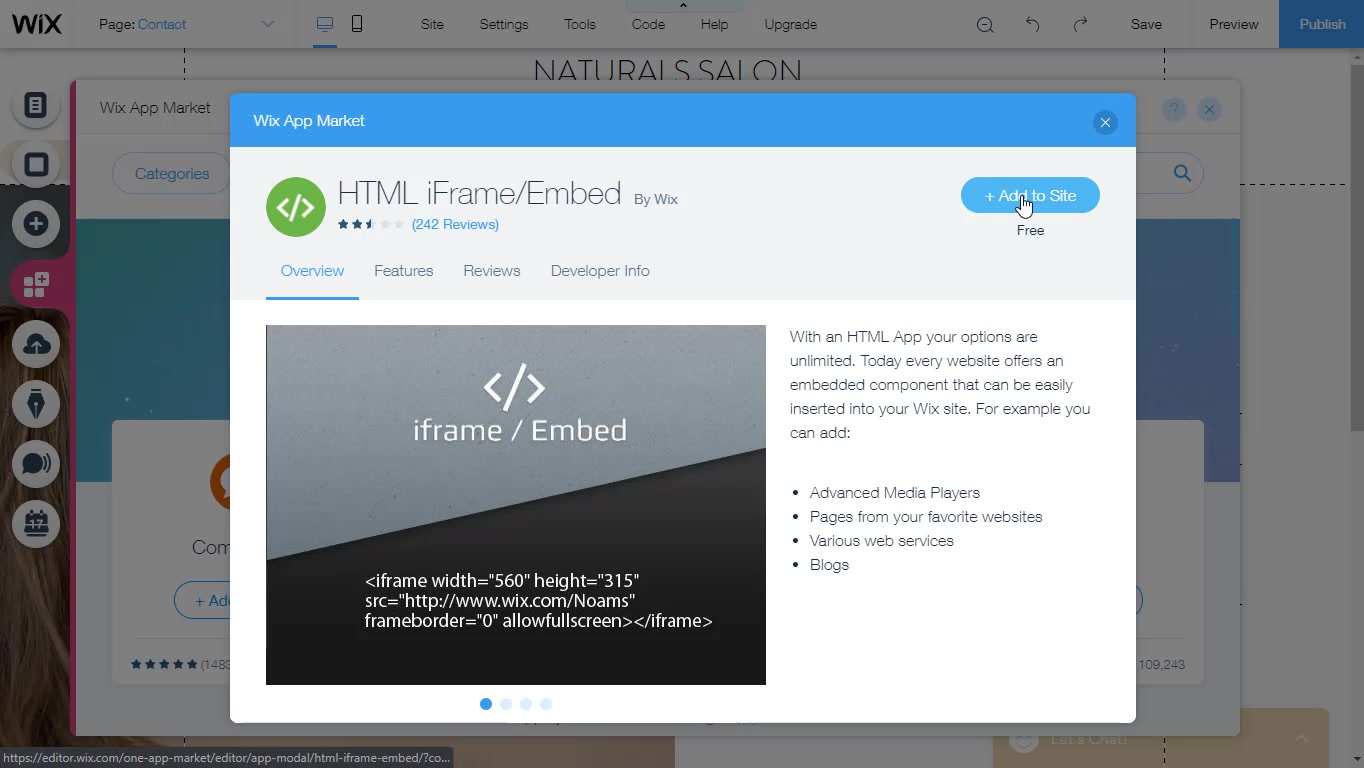Switch to the Reviews tab
Screen dimensions: 1364x768
click(x=491, y=271)
